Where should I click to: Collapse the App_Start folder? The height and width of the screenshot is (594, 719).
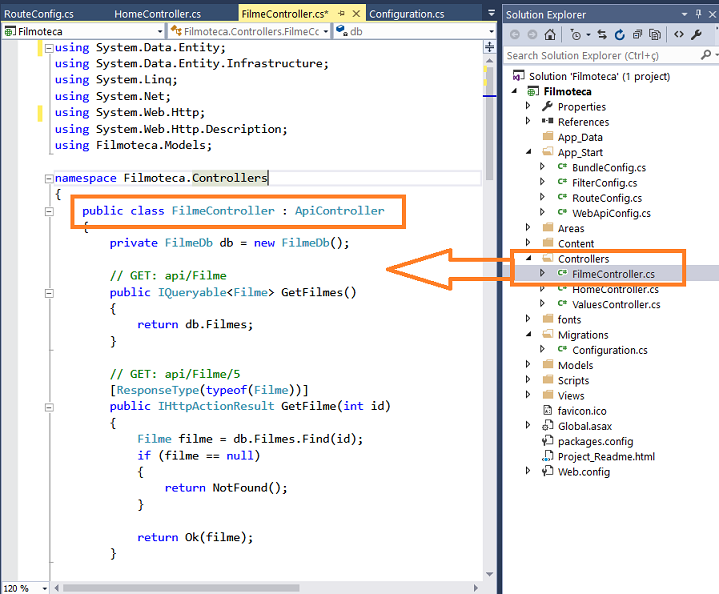coord(528,151)
